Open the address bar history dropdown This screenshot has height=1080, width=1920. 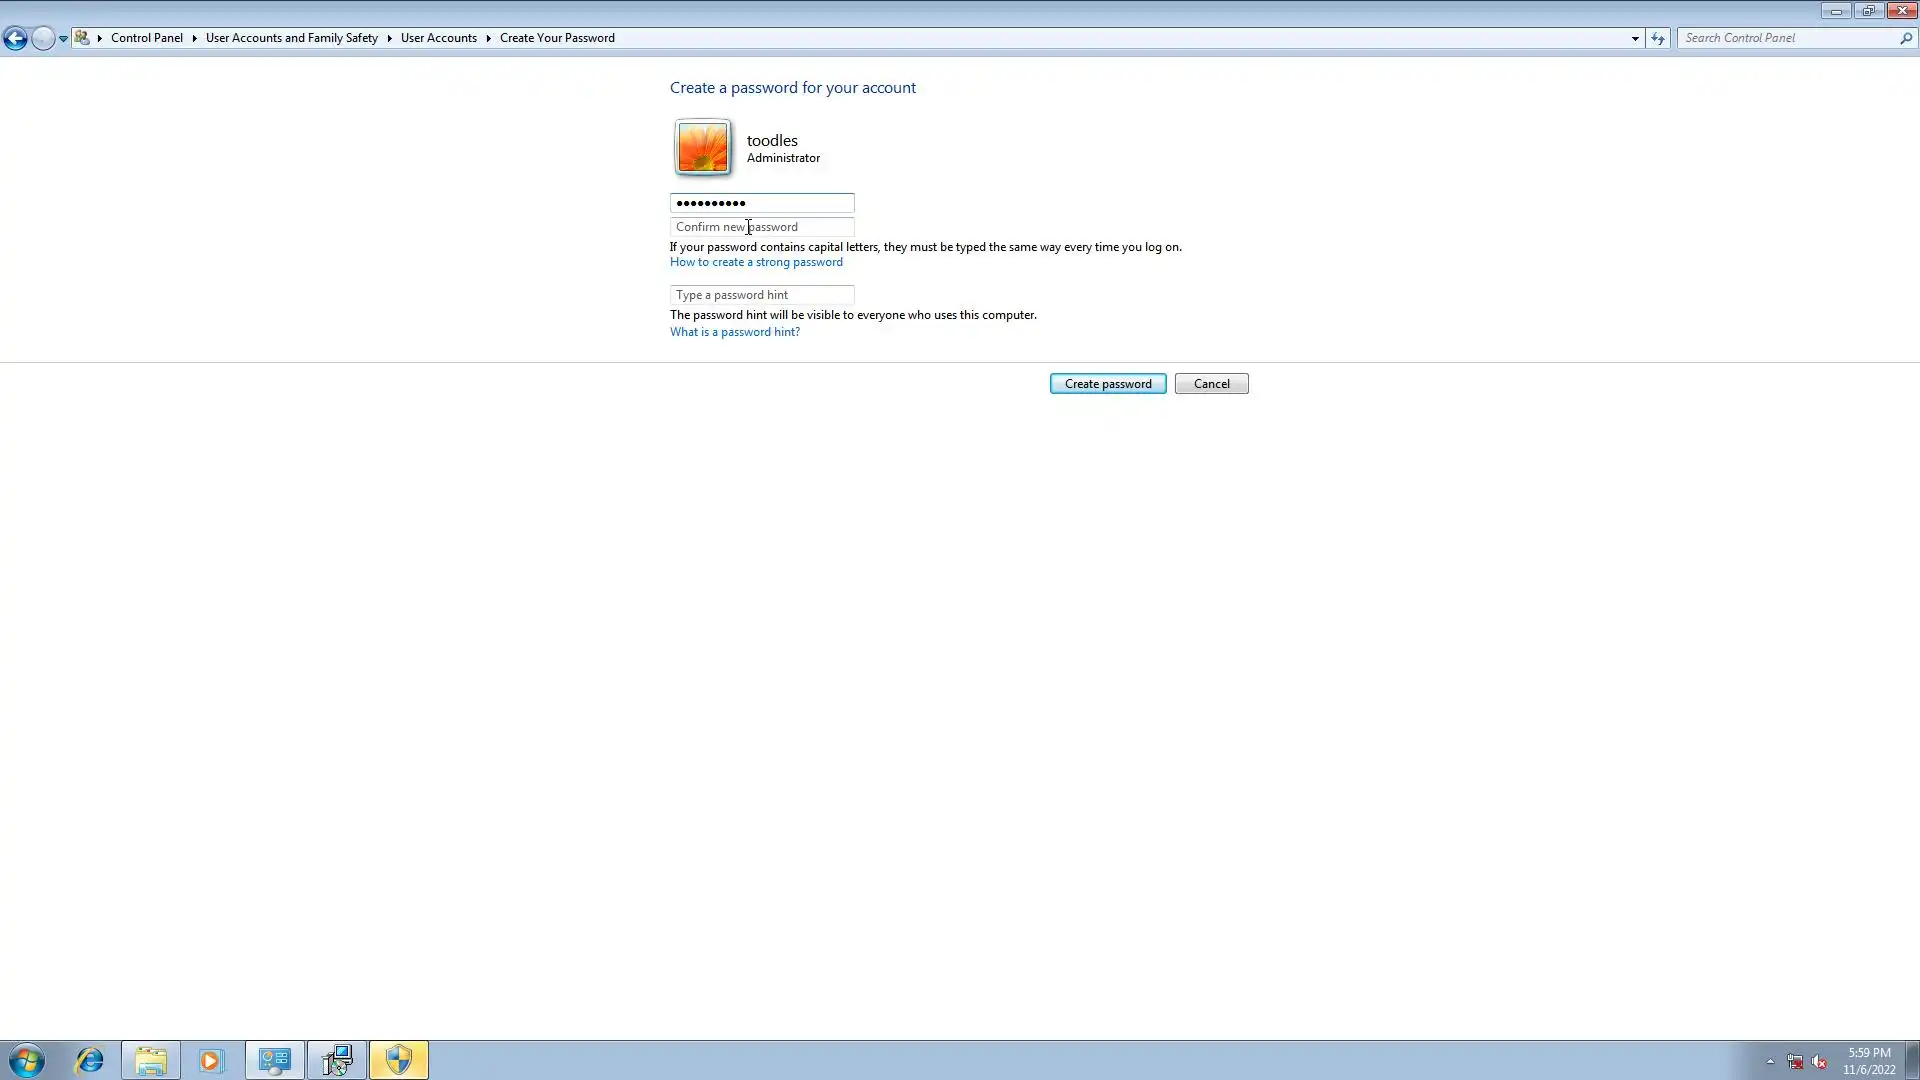click(1635, 38)
